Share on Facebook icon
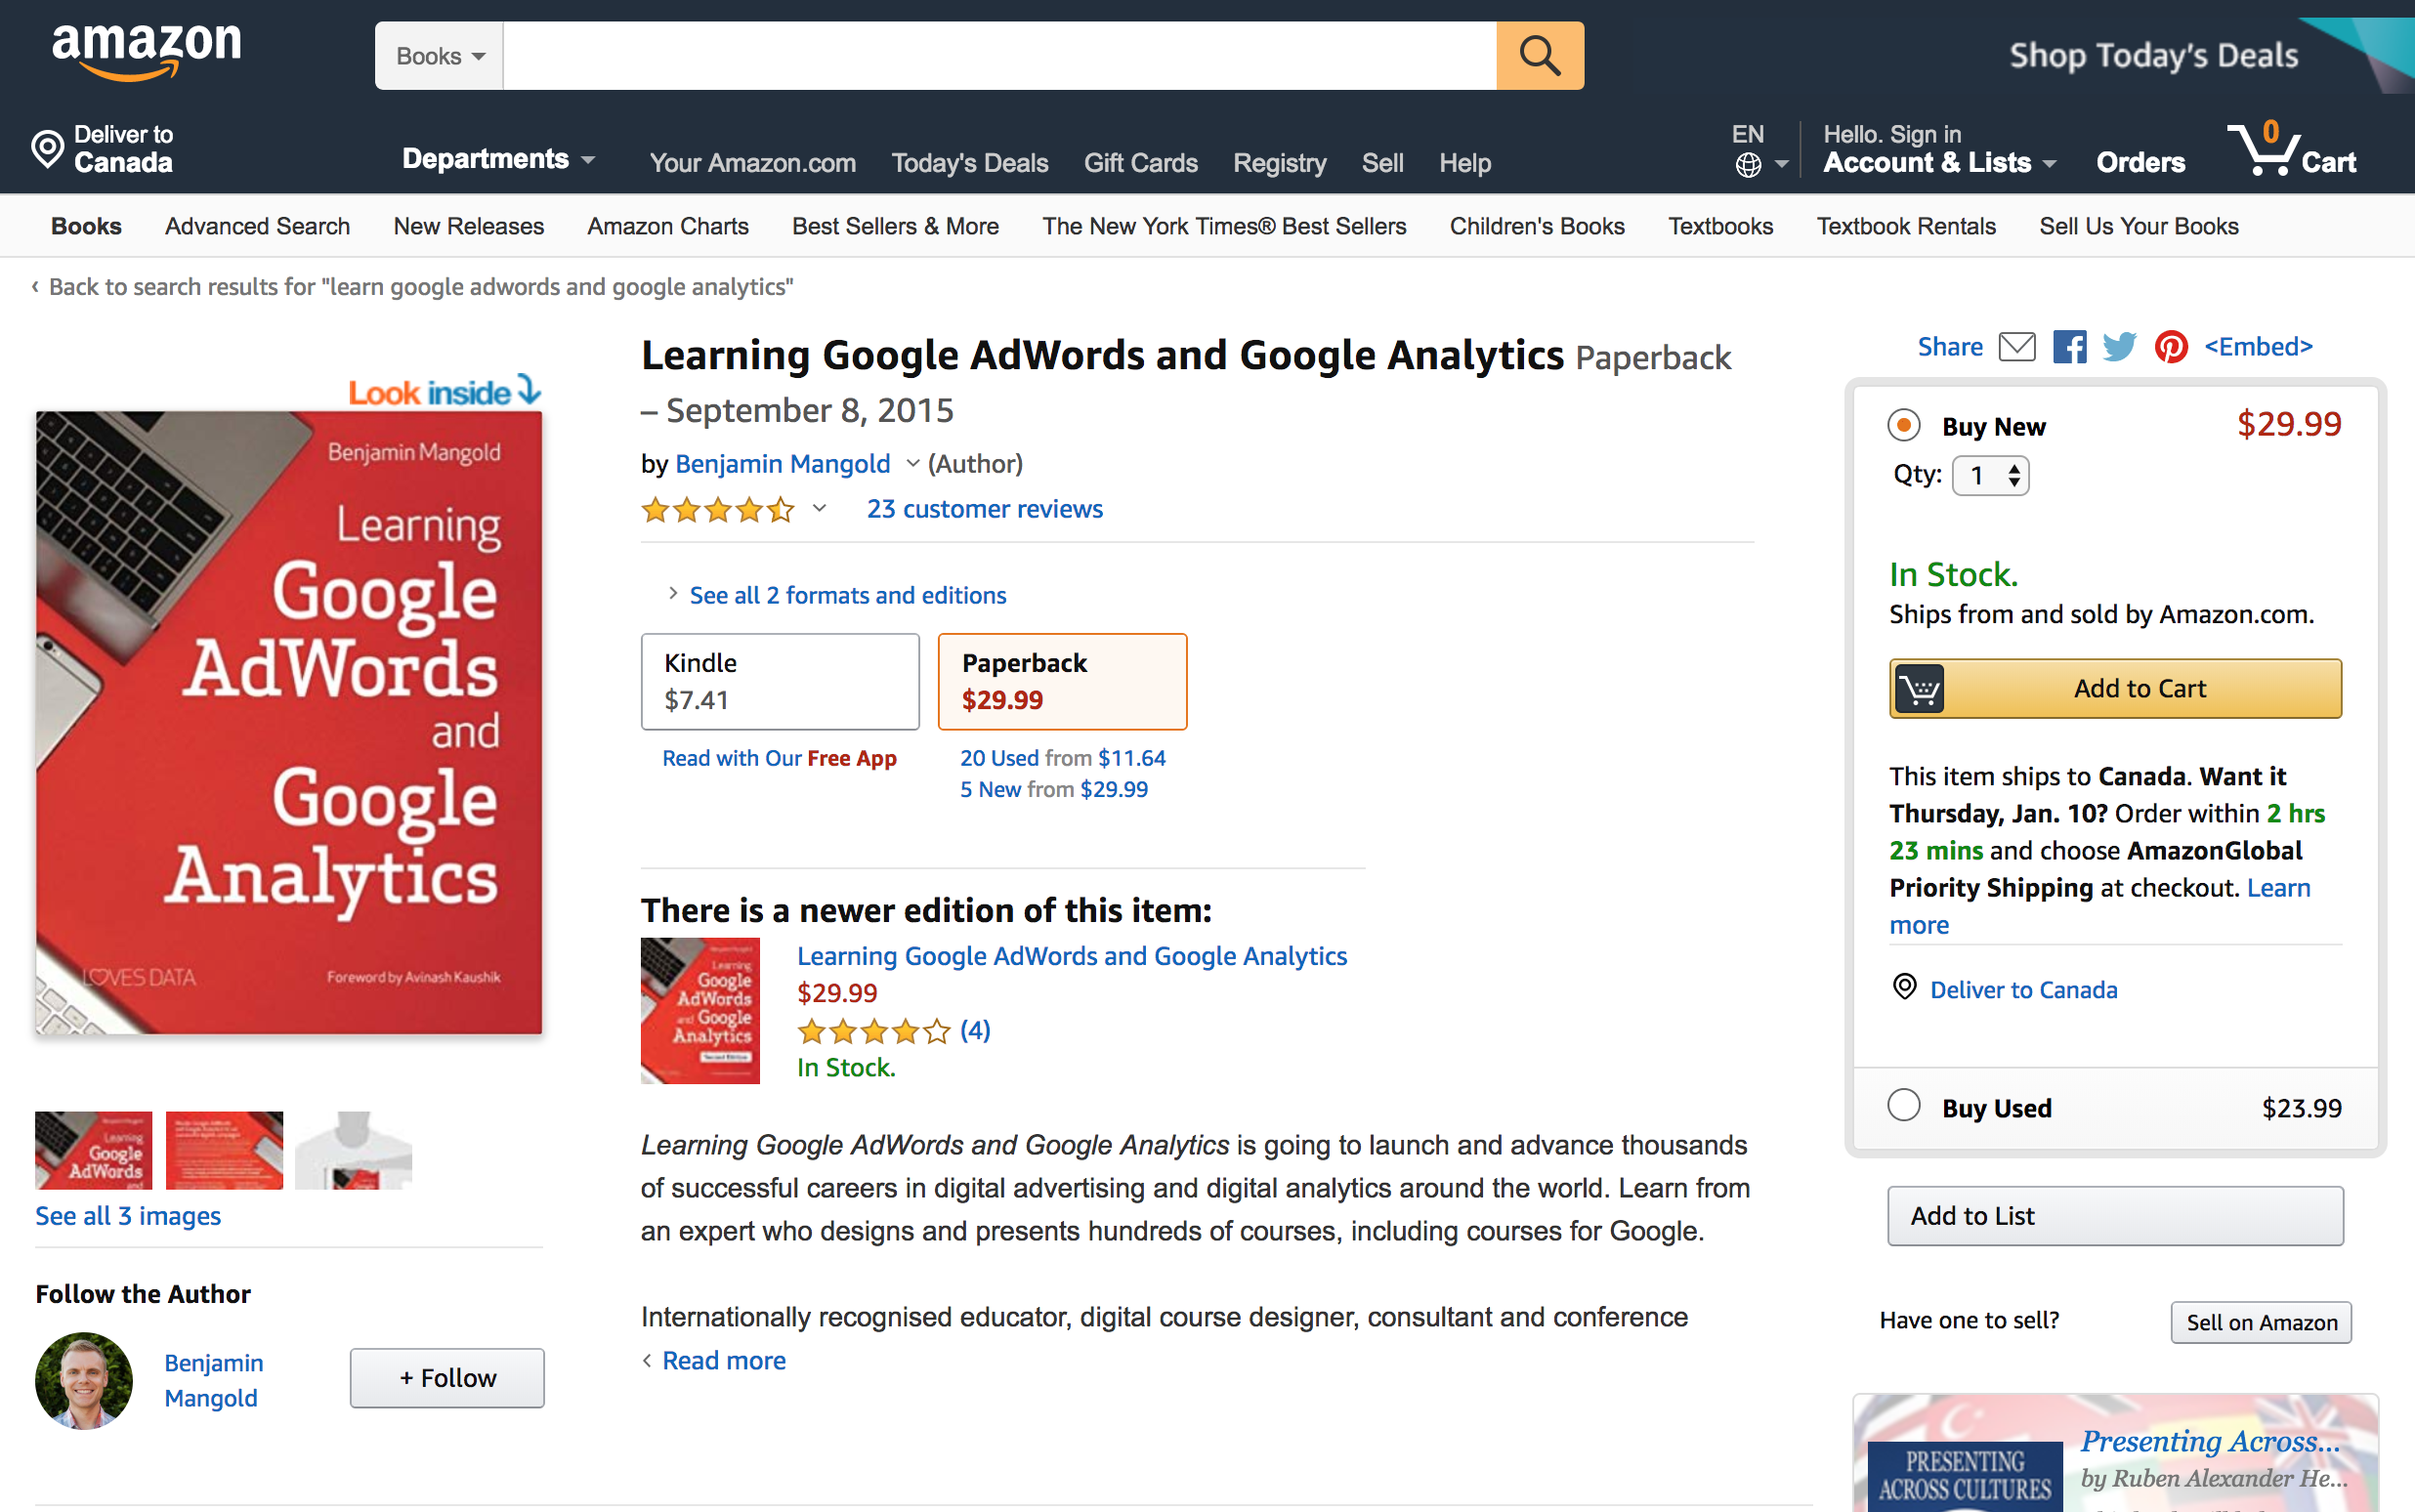The height and width of the screenshot is (1512, 2415). coord(2069,347)
